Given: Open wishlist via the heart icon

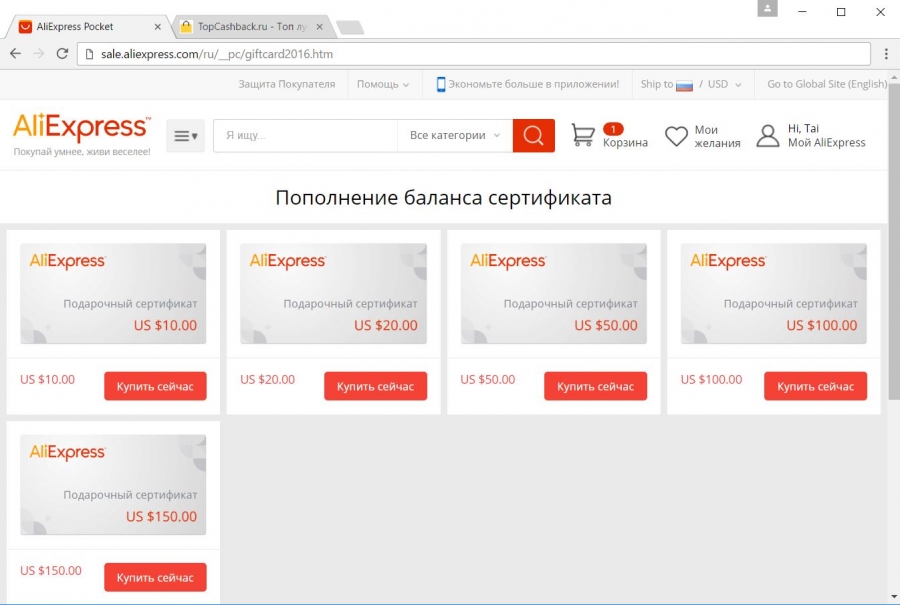Looking at the screenshot, I should (x=676, y=136).
